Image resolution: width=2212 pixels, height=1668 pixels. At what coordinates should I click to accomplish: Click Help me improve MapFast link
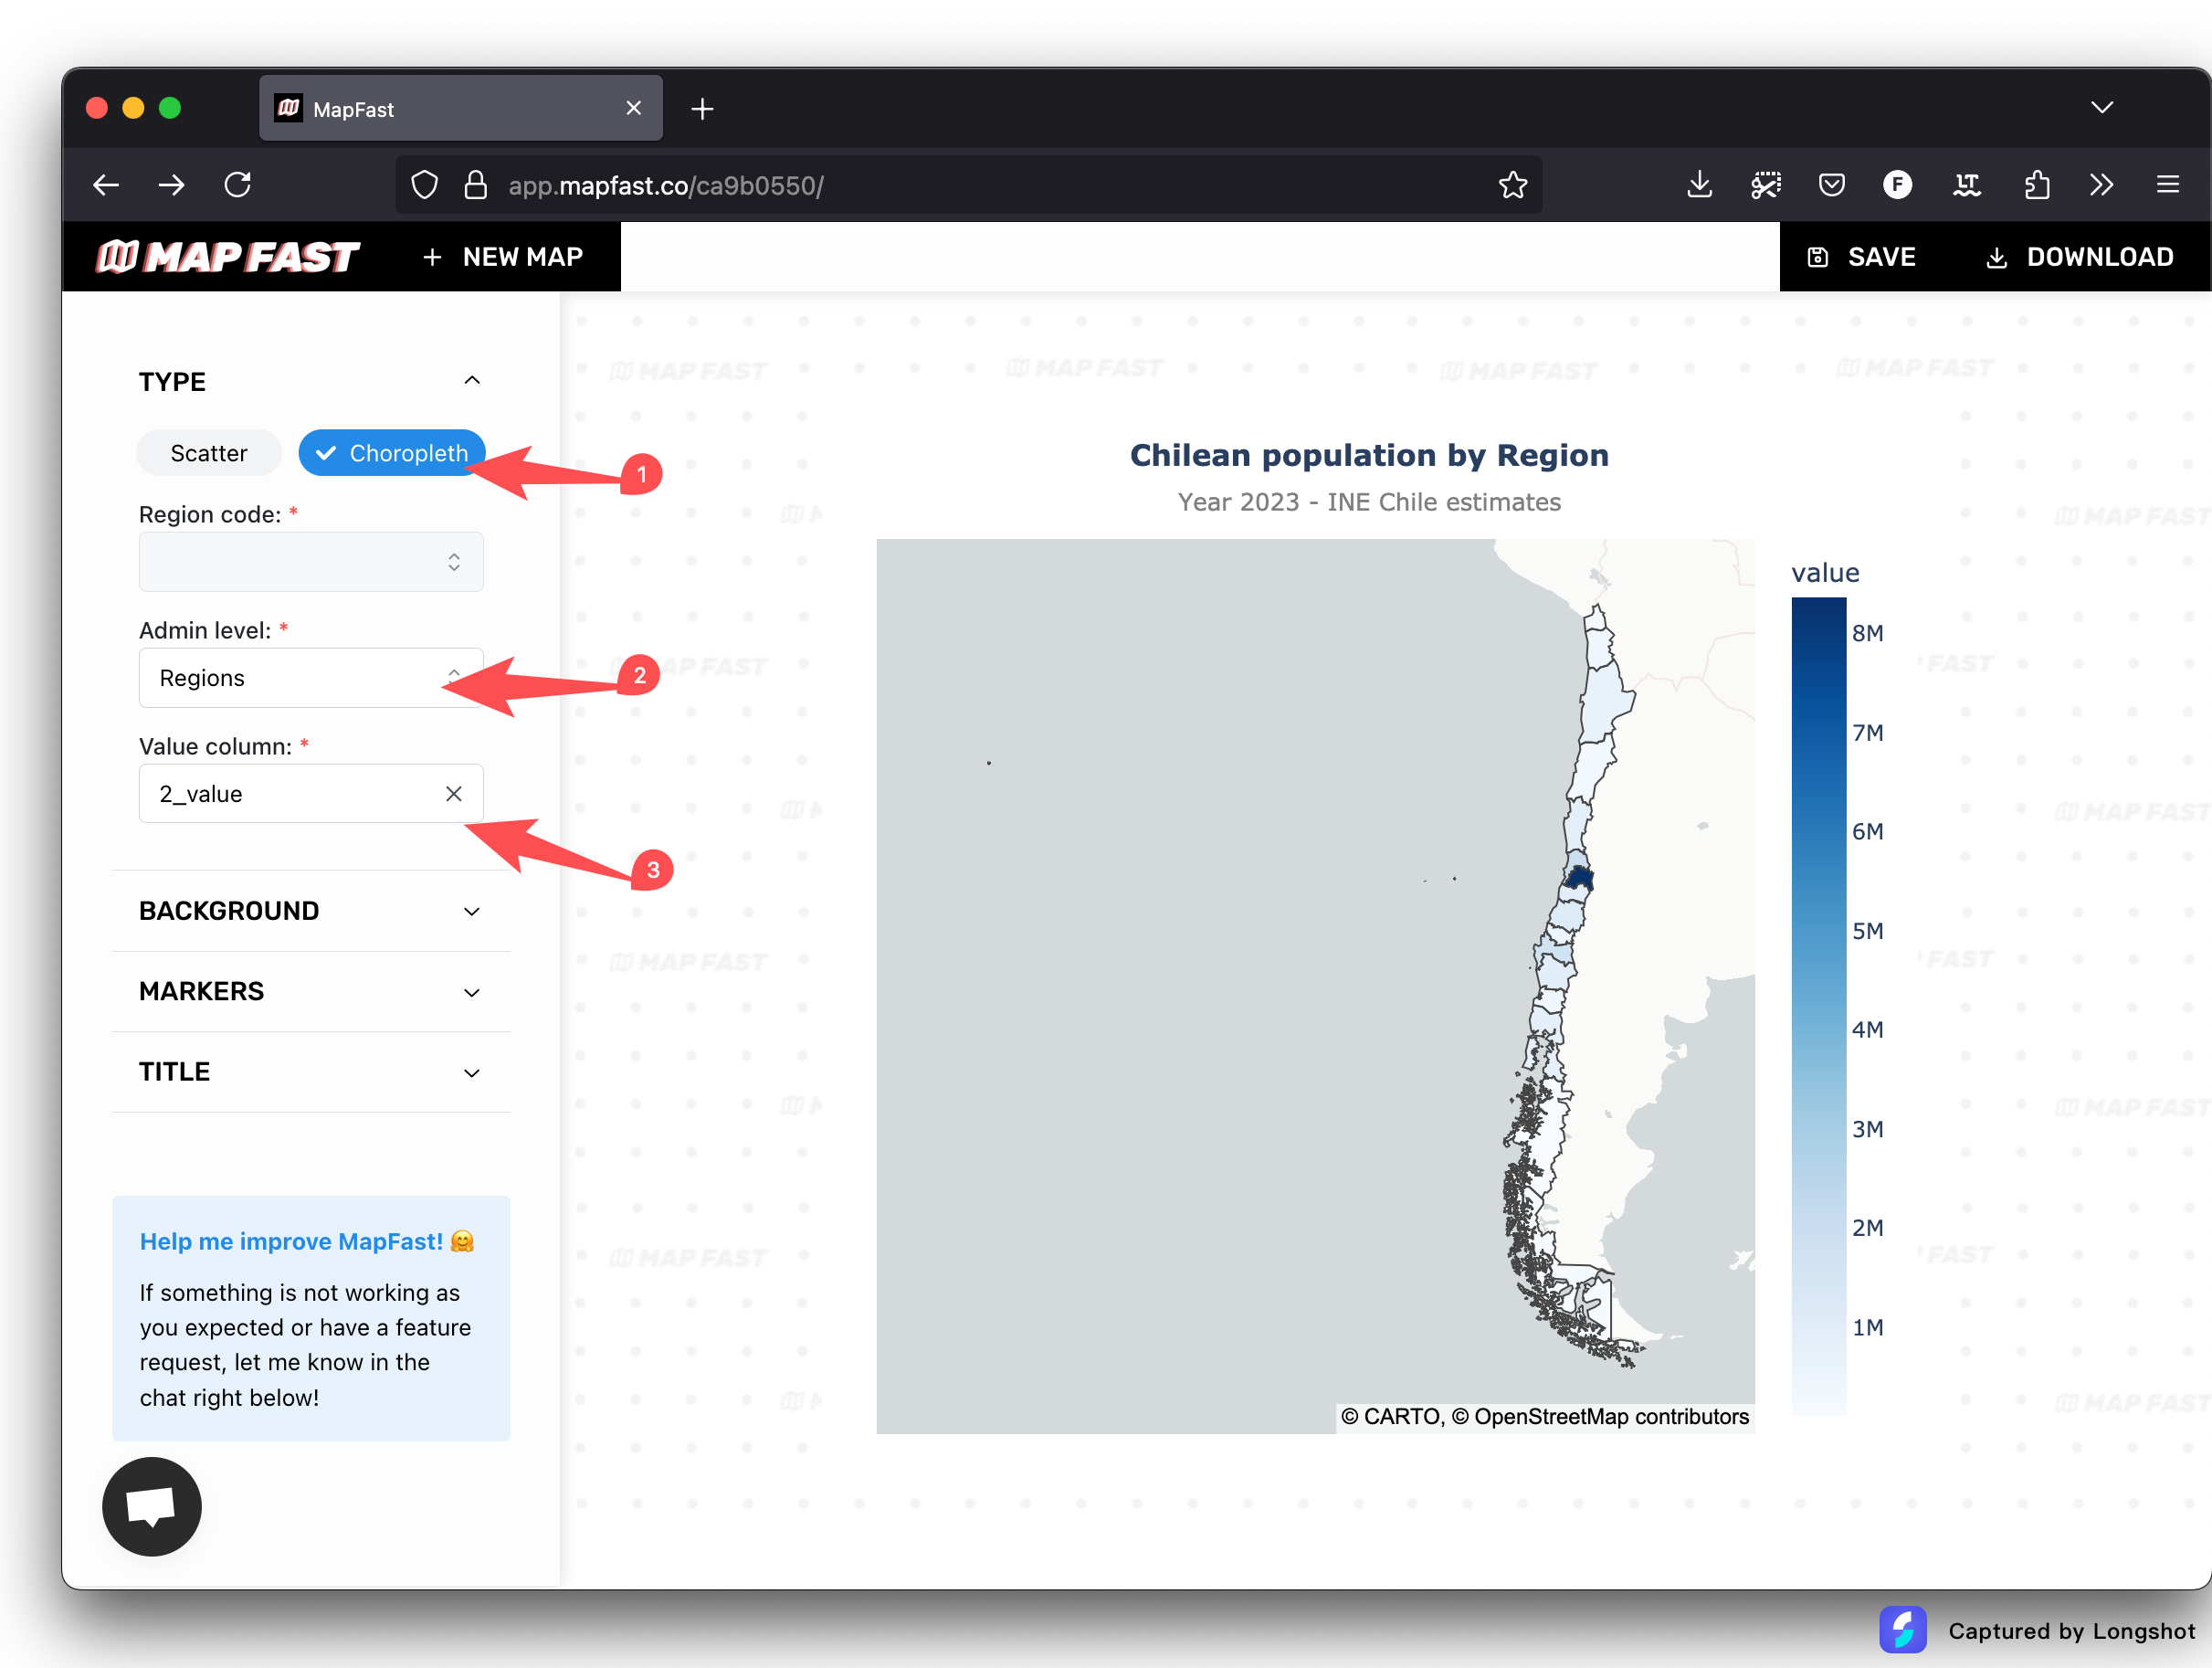click(x=307, y=1241)
